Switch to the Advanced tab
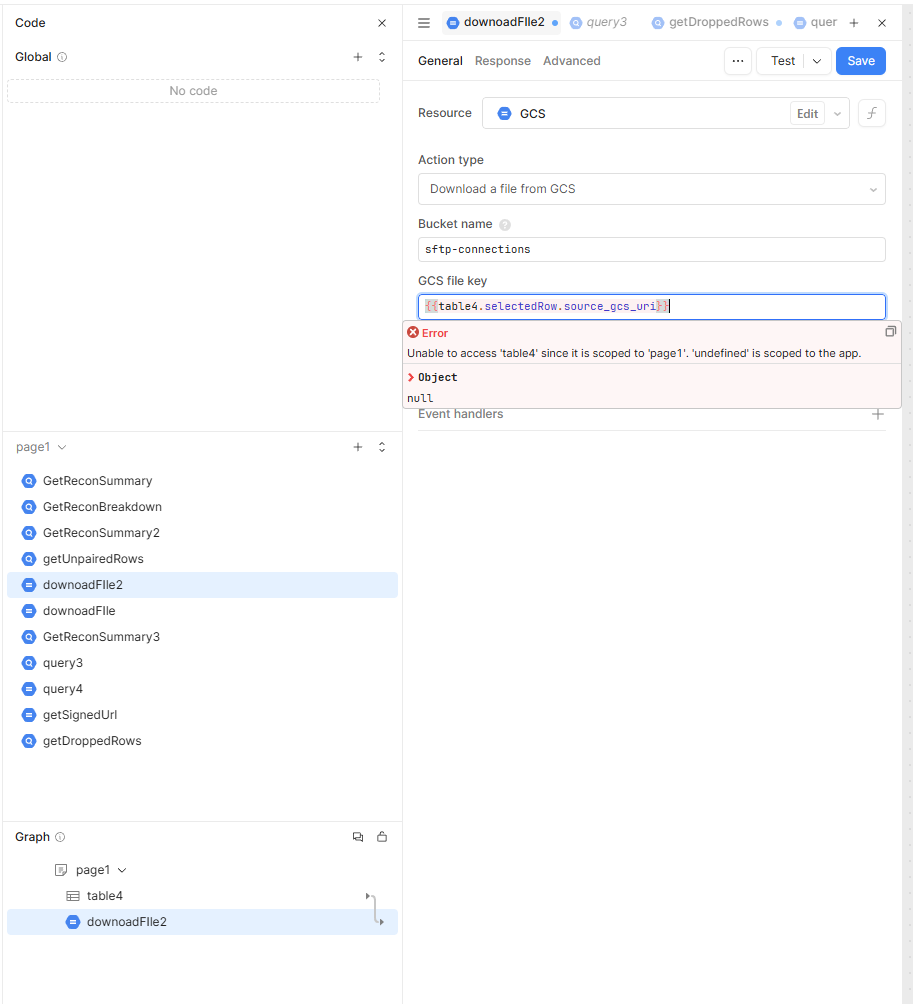 coord(571,61)
